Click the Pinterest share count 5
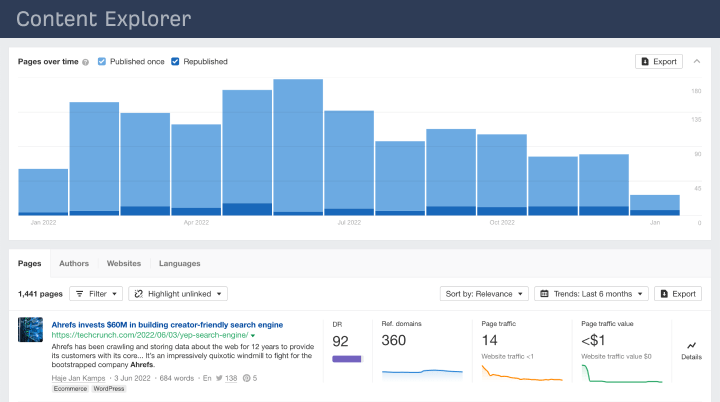720x402 pixels. pos(255,378)
